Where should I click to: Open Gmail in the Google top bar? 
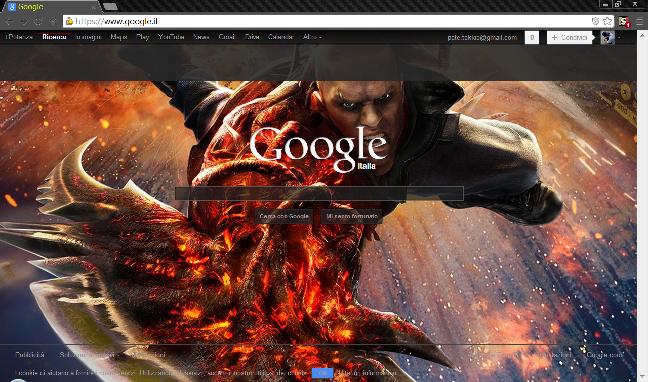click(227, 37)
